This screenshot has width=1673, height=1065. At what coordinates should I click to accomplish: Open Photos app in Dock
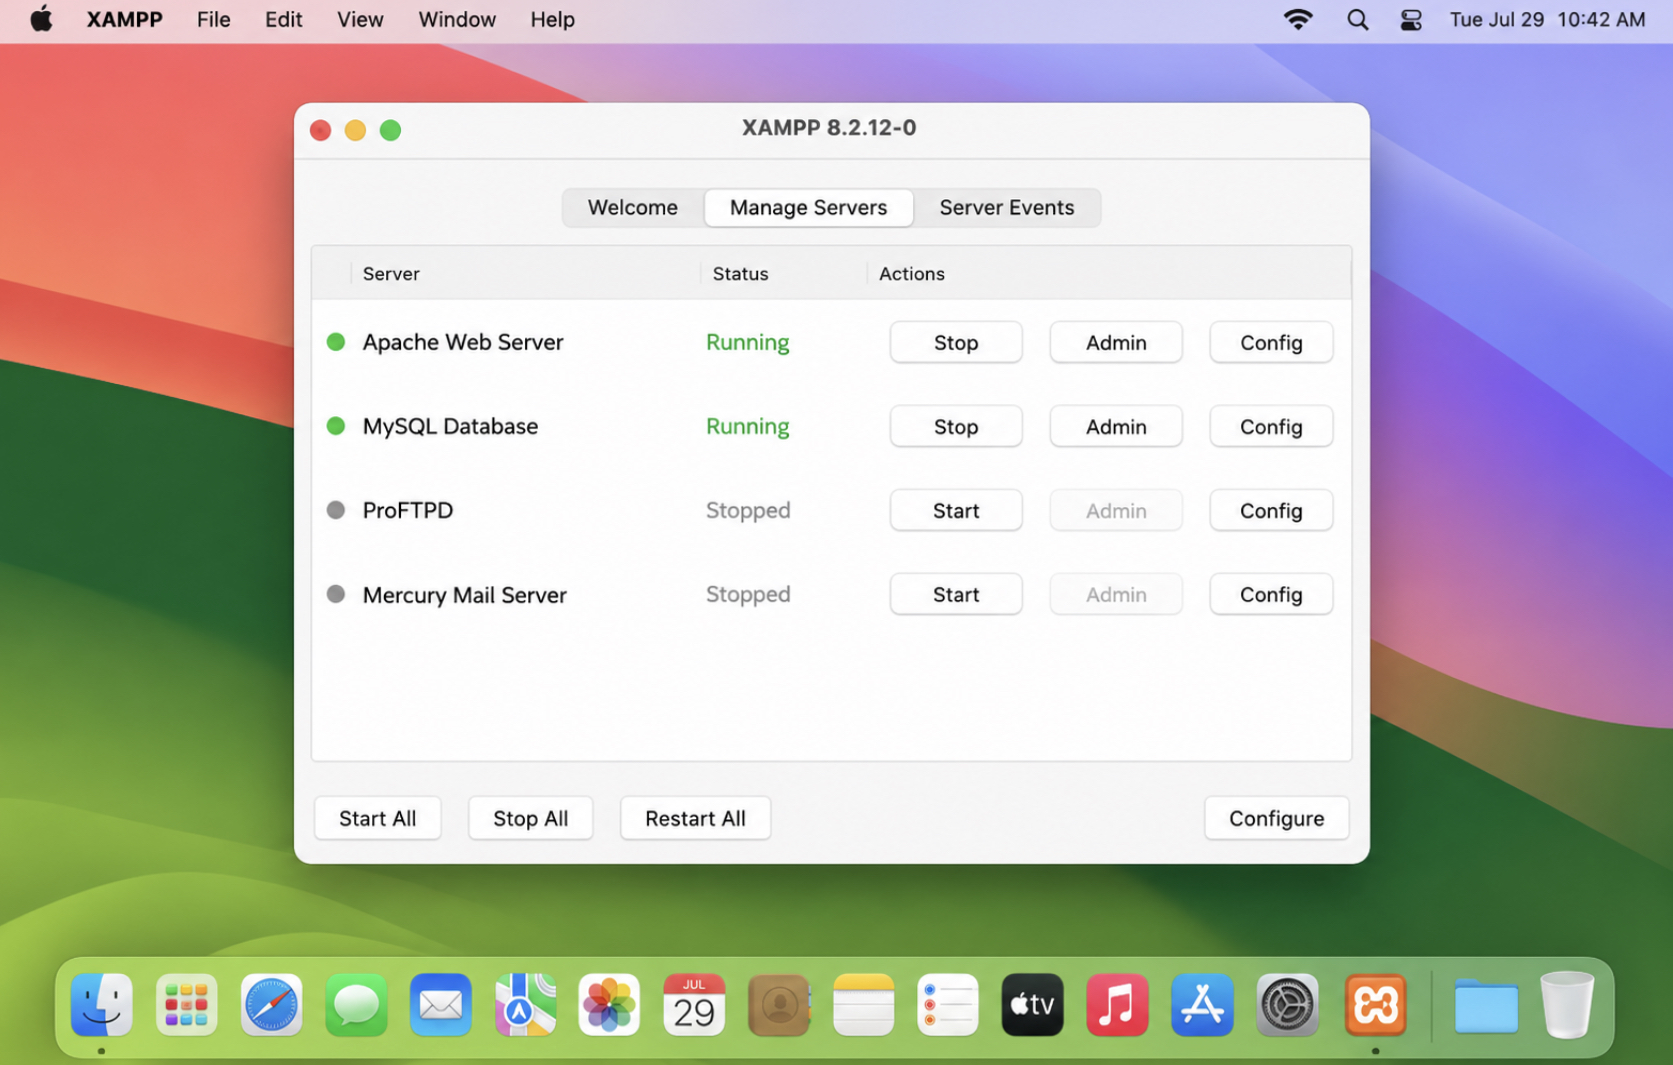(609, 1005)
